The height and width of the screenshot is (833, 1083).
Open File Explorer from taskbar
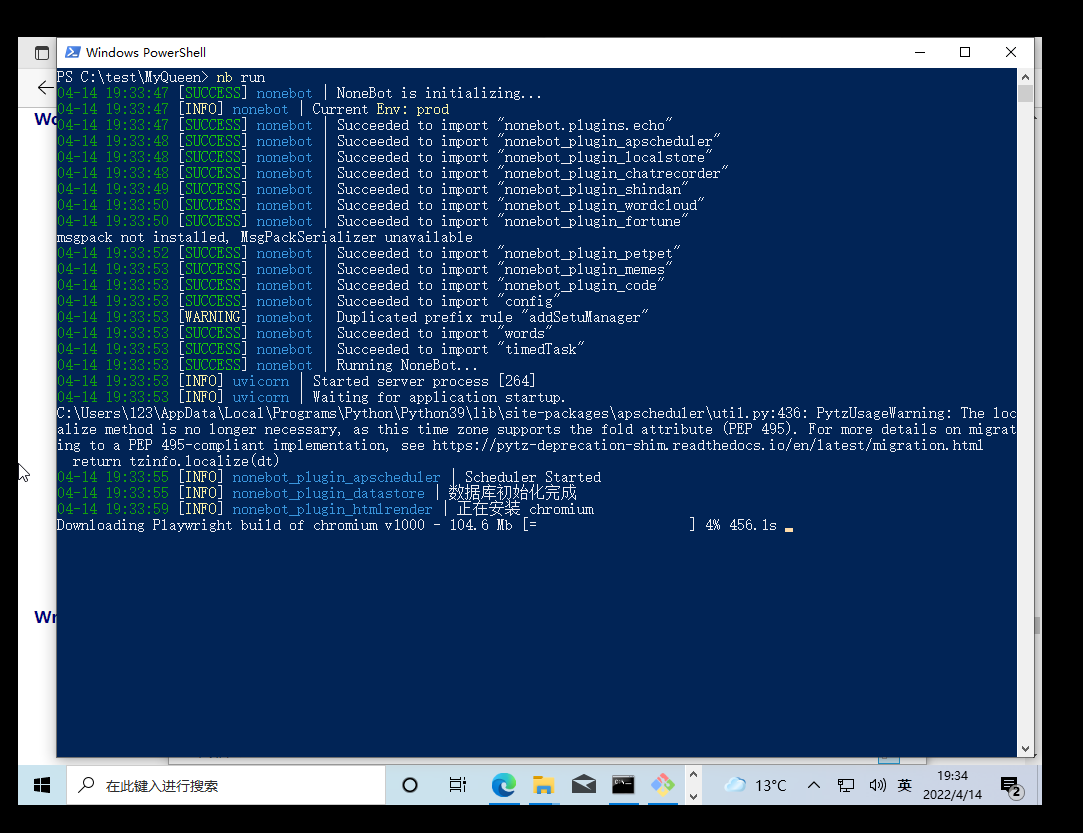pyautogui.click(x=544, y=785)
